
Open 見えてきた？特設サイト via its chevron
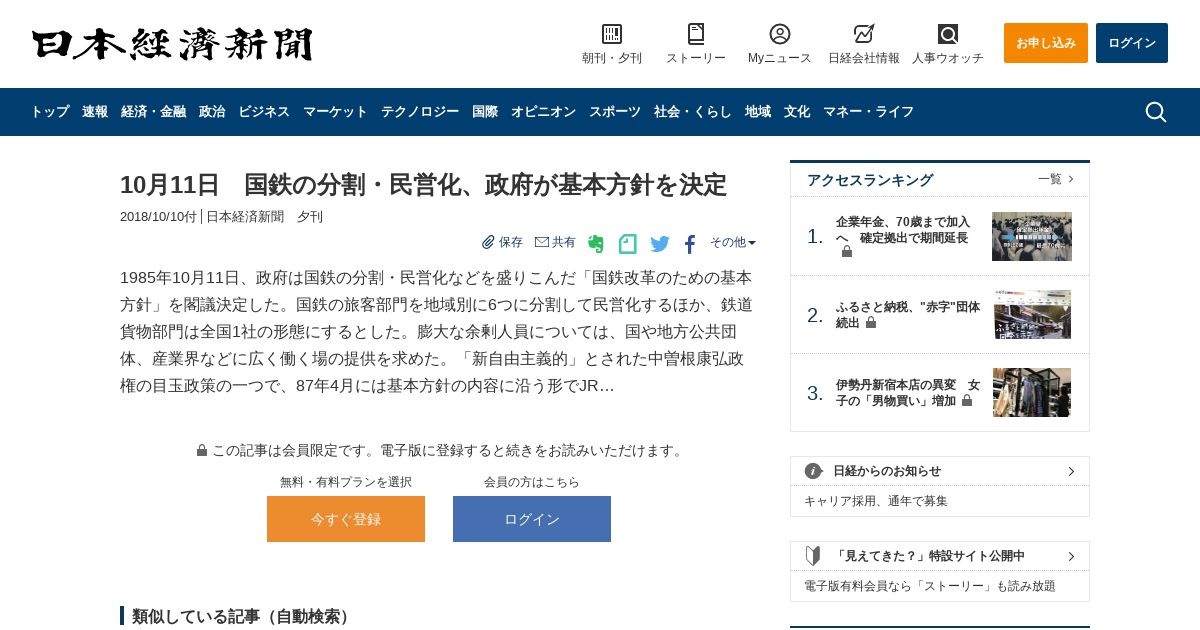pyautogui.click(x=1071, y=556)
